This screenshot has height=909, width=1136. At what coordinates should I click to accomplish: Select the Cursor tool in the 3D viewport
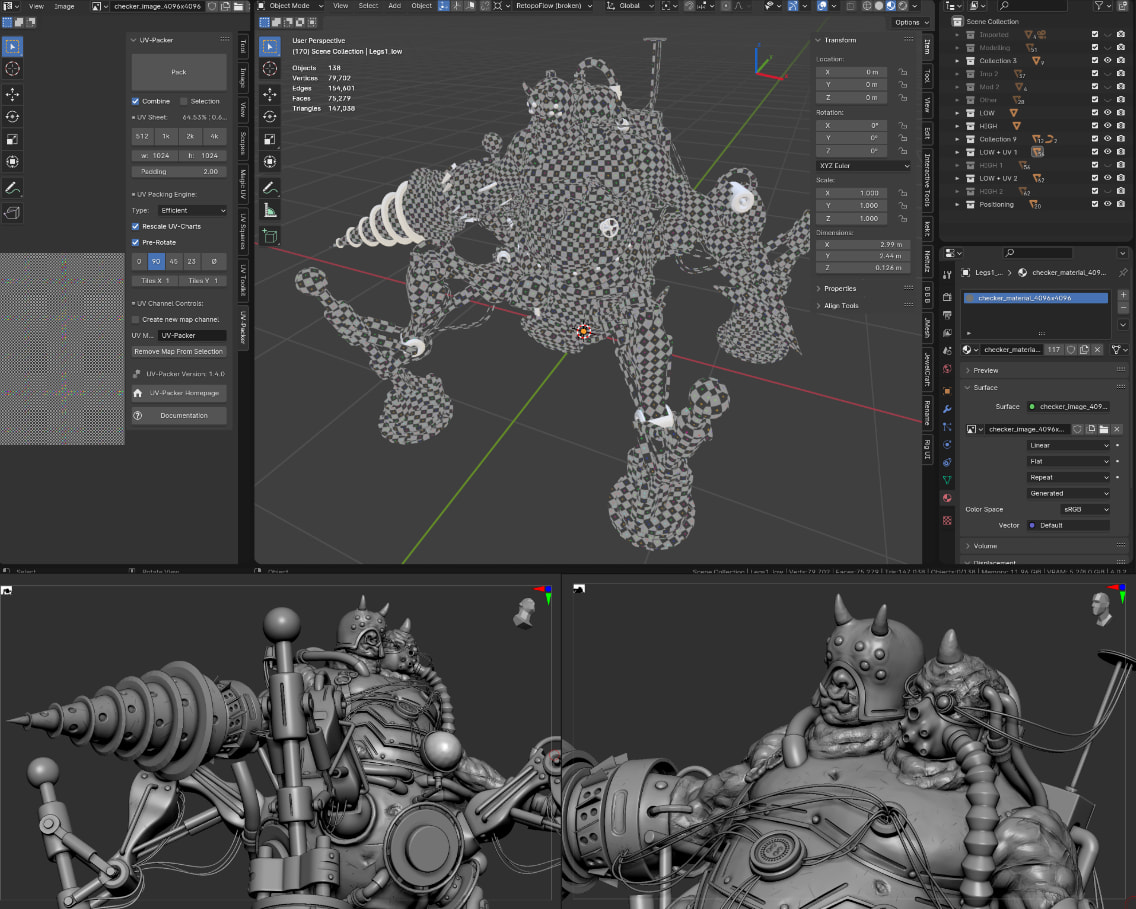[x=270, y=71]
